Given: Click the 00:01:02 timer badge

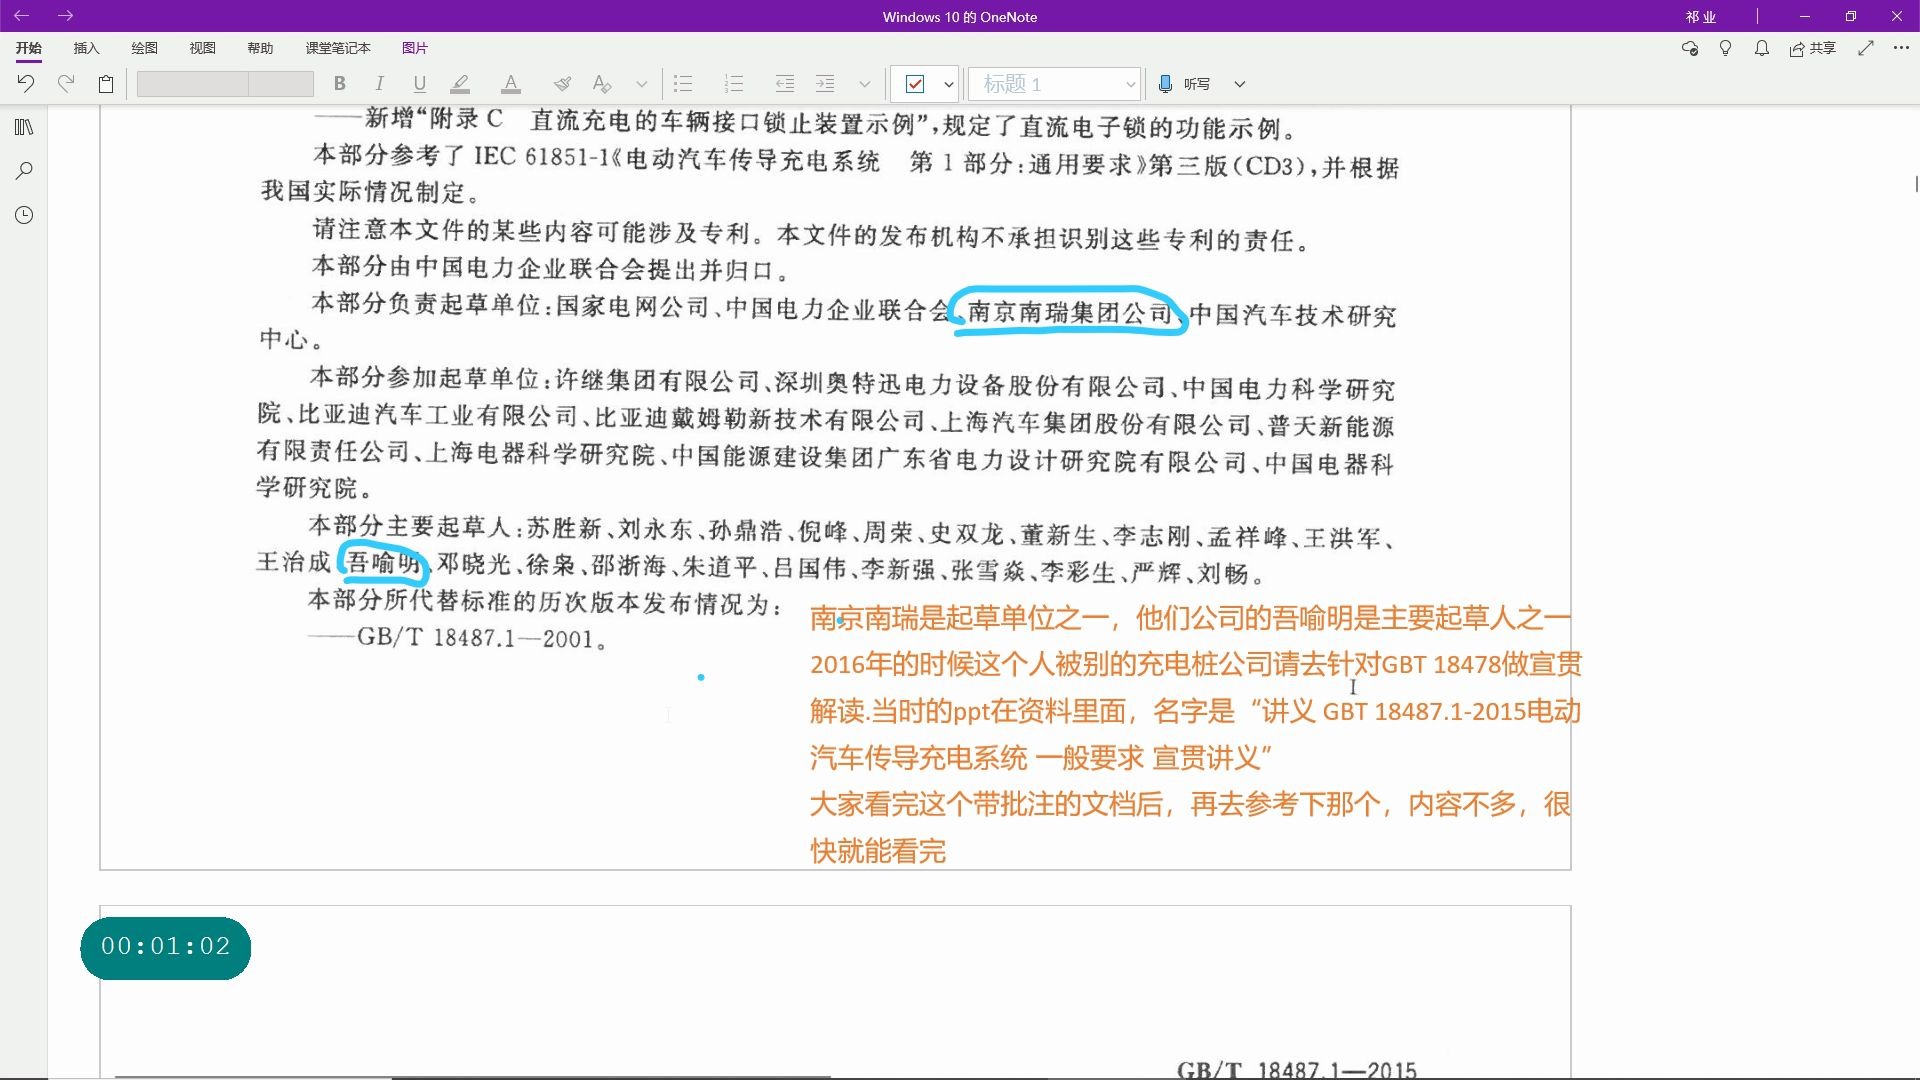Looking at the screenshot, I should pos(166,947).
